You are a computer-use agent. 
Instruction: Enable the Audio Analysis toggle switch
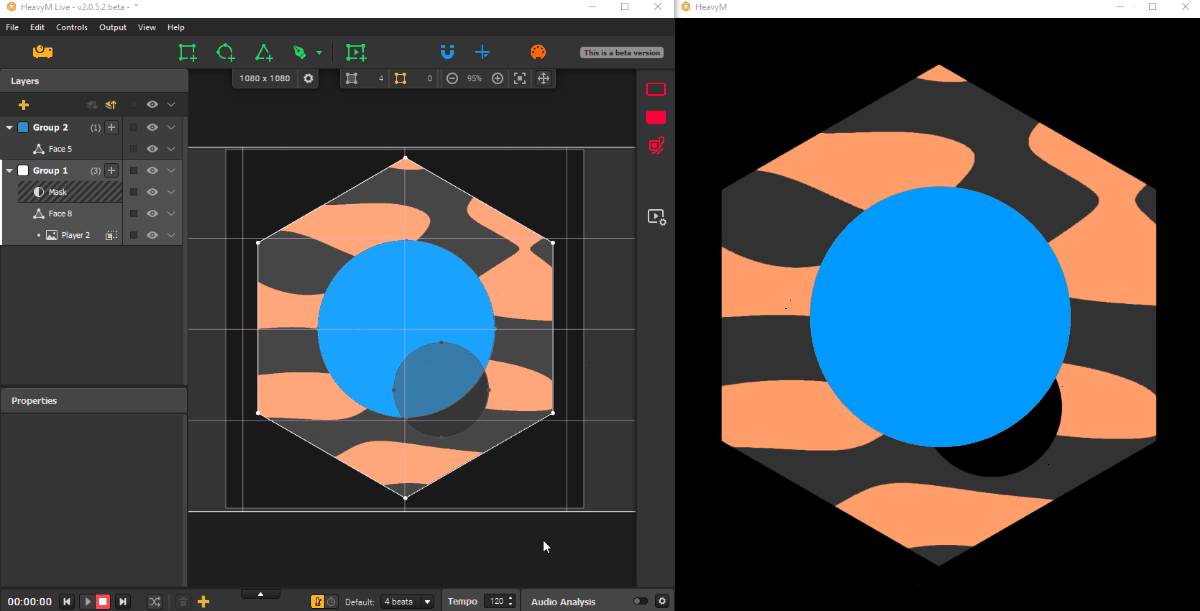(640, 601)
